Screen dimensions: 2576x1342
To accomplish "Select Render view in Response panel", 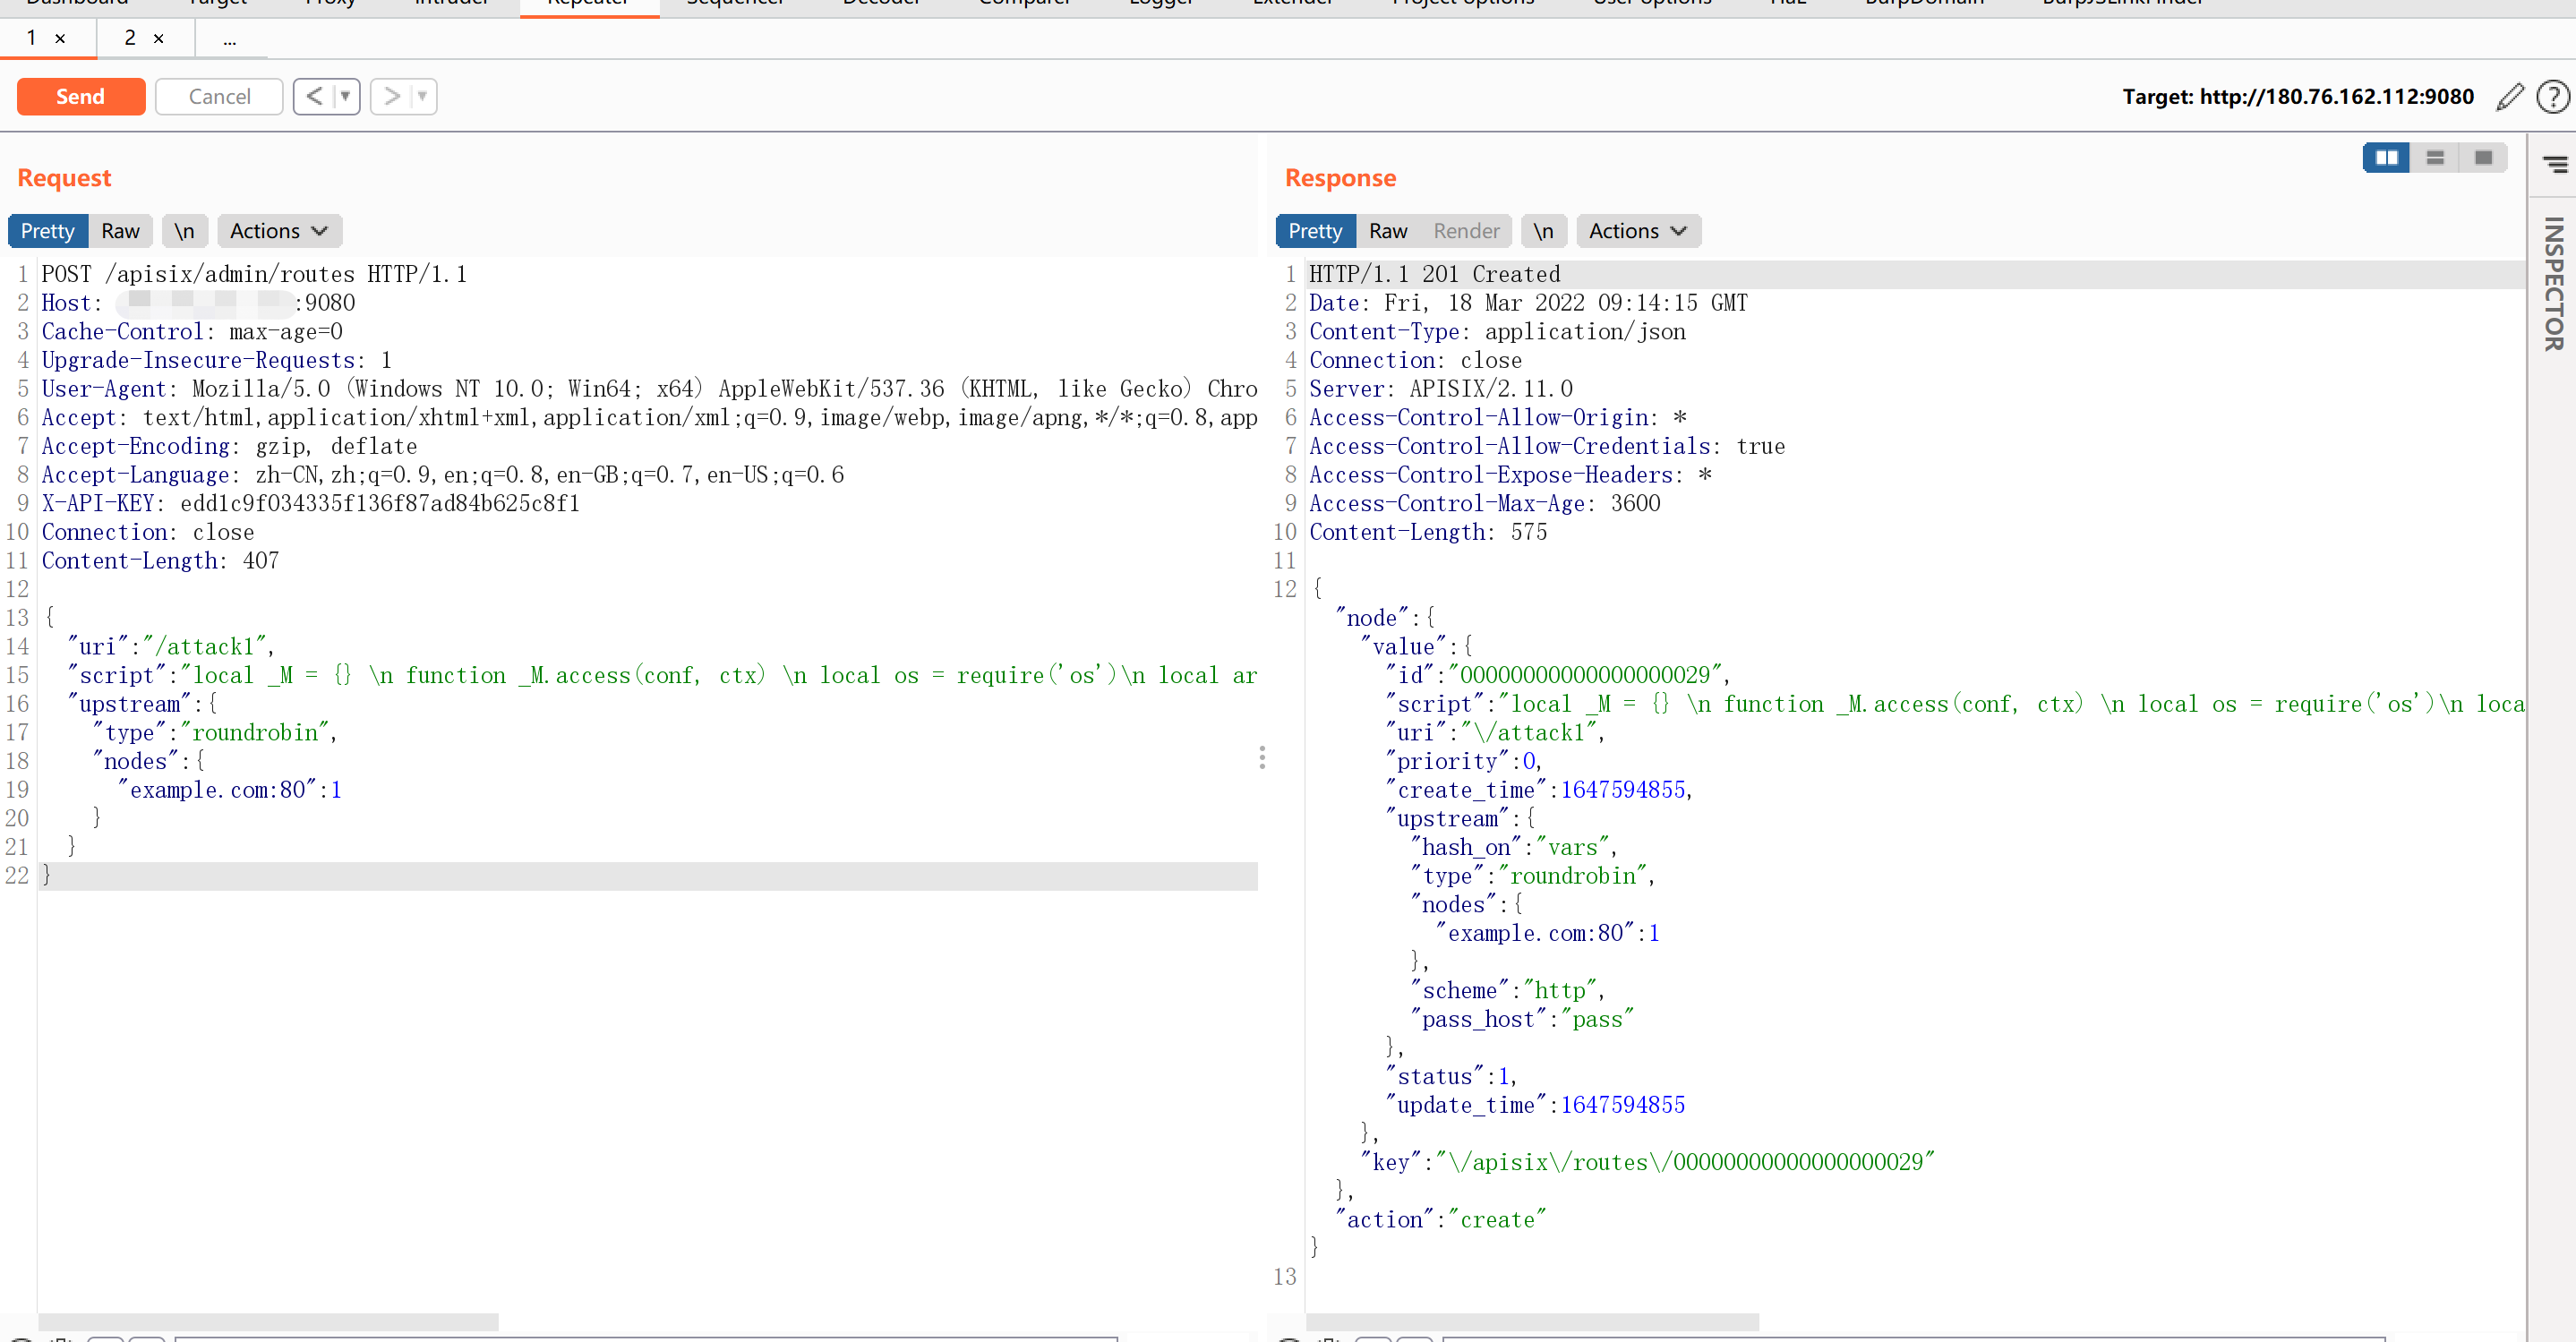I will pos(1466,231).
